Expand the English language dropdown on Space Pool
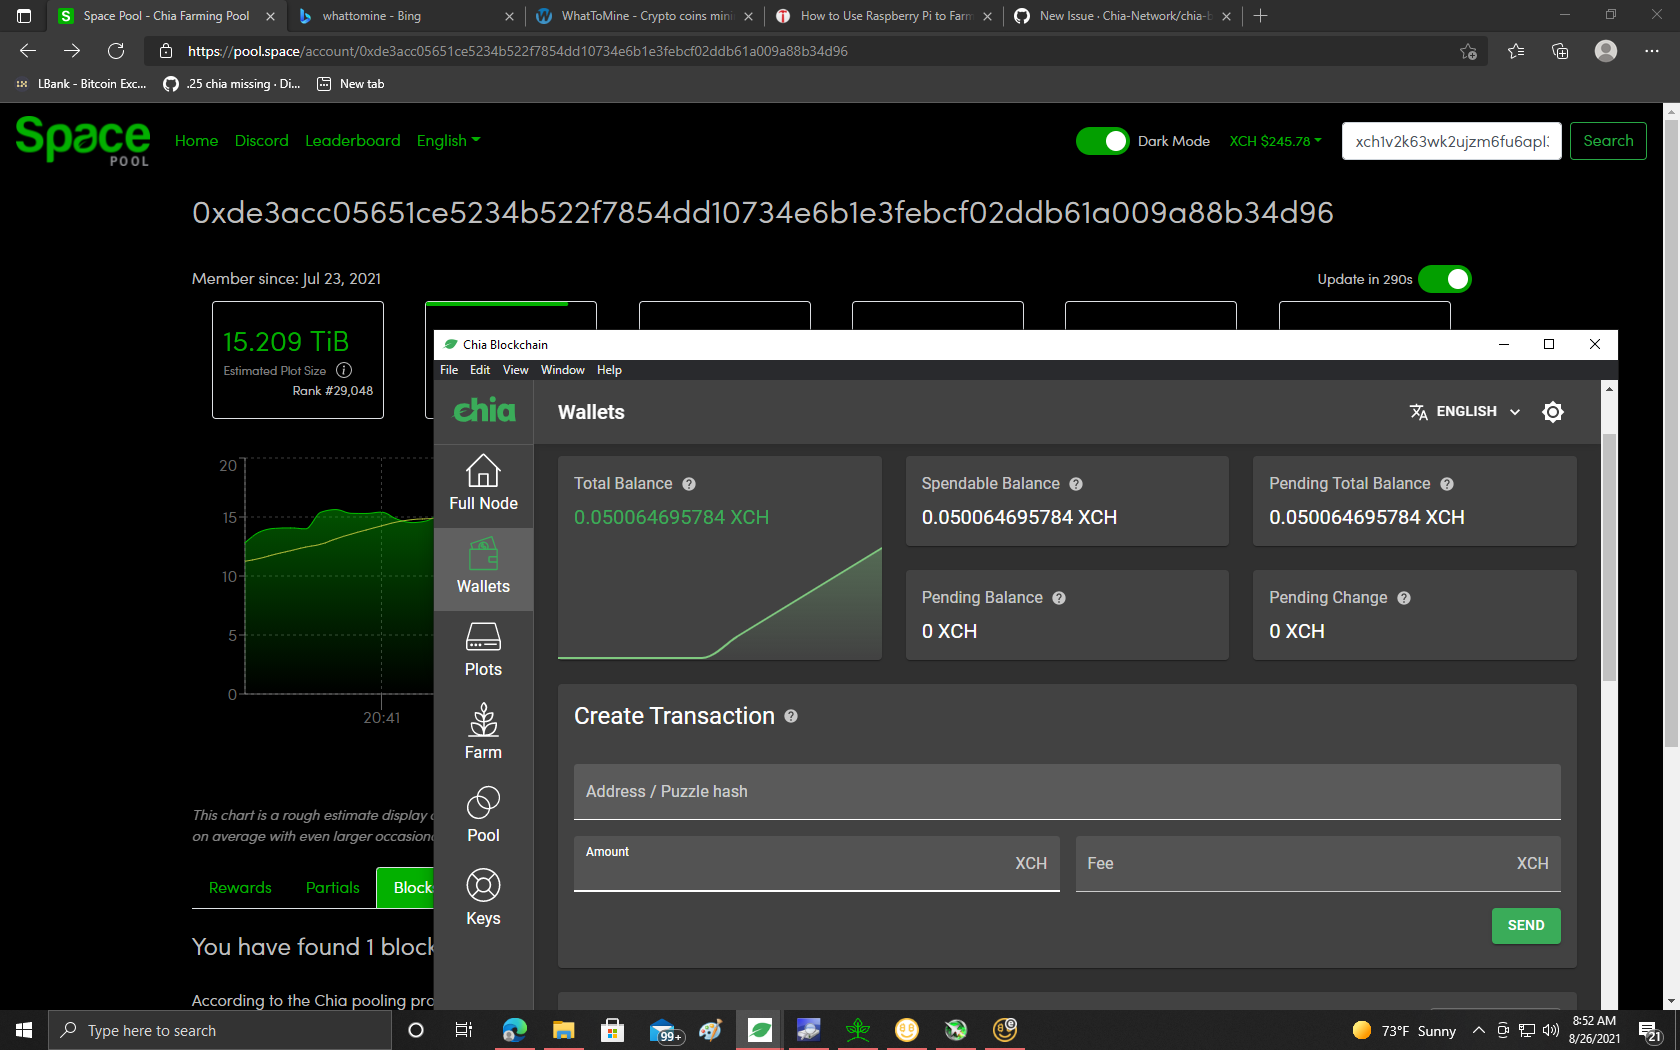This screenshot has height=1050, width=1680. pos(448,141)
